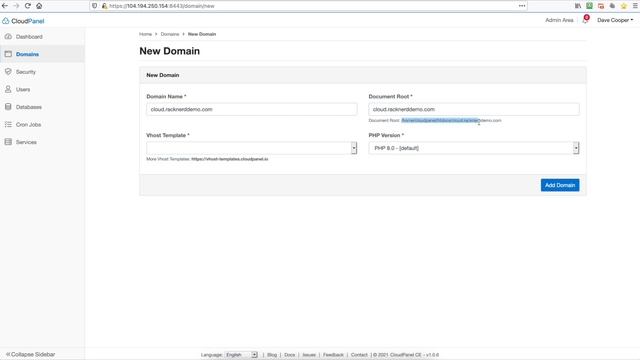Go to browser home icon

pyautogui.click(x=39, y=6)
